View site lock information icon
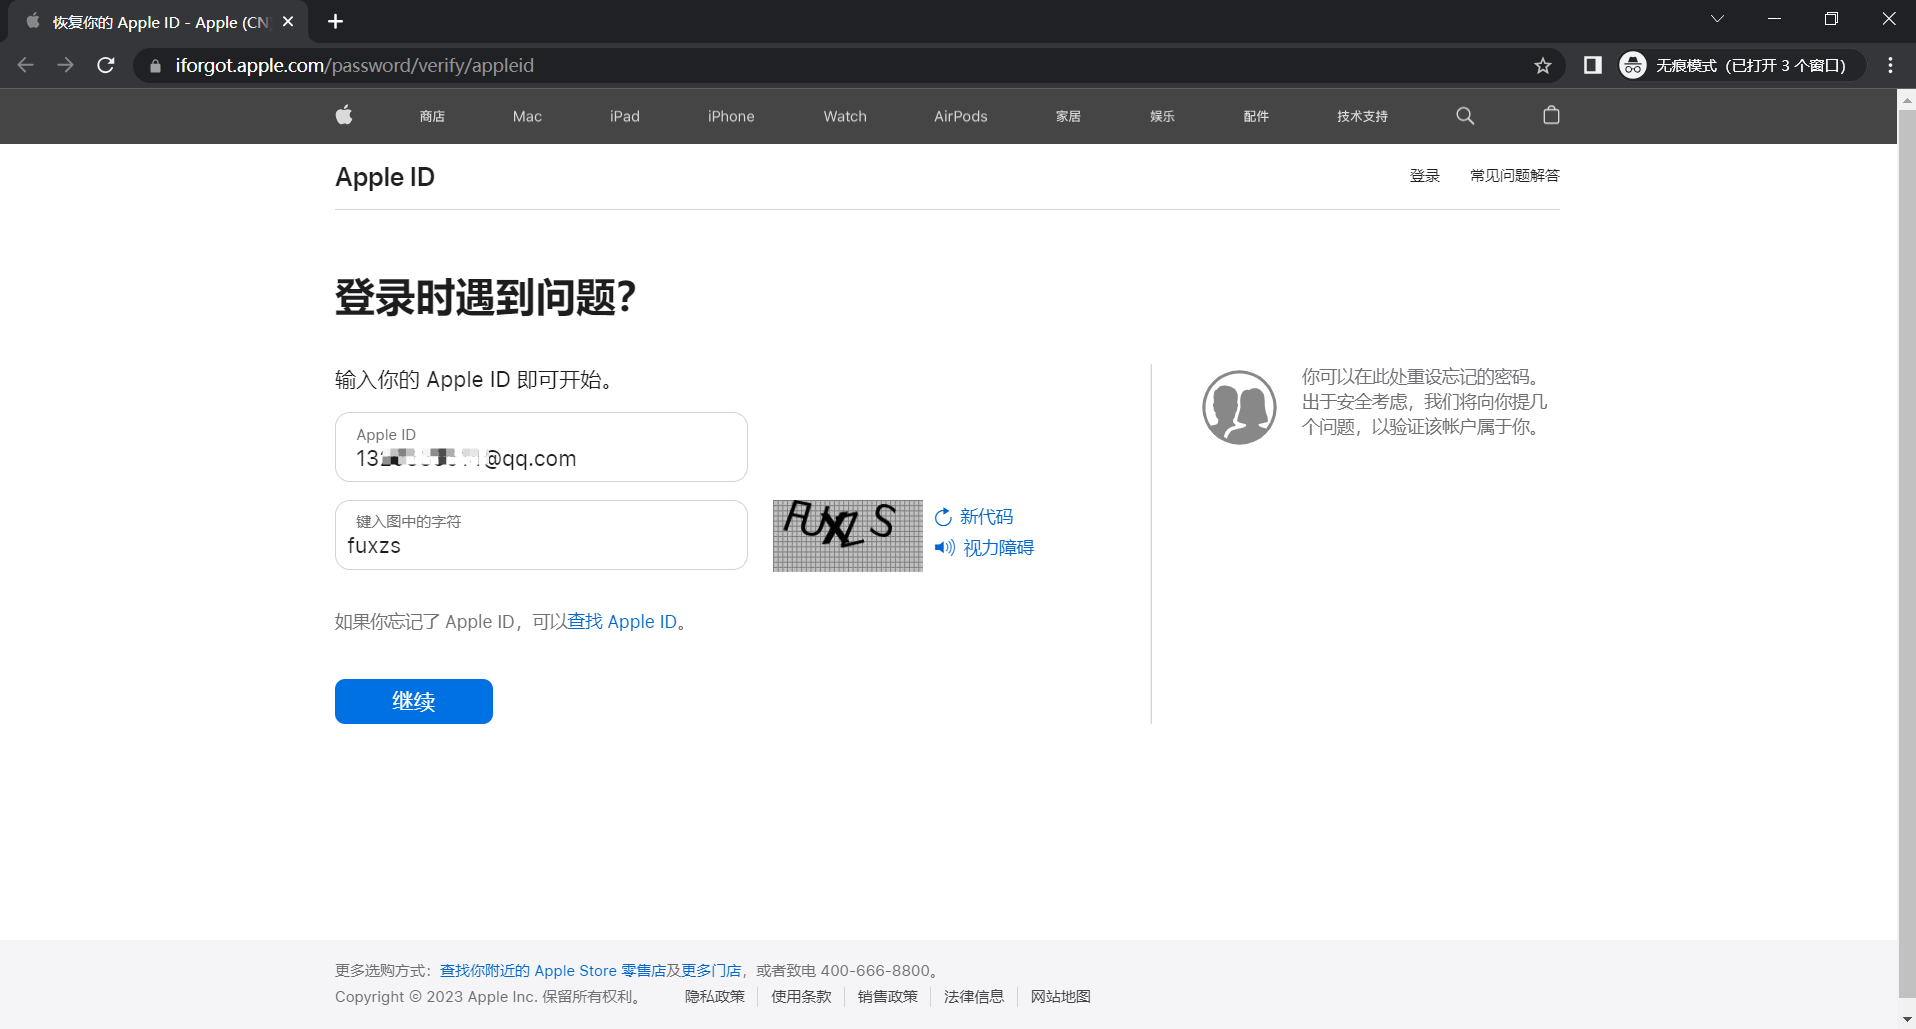Image resolution: width=1916 pixels, height=1029 pixels. pyautogui.click(x=155, y=66)
